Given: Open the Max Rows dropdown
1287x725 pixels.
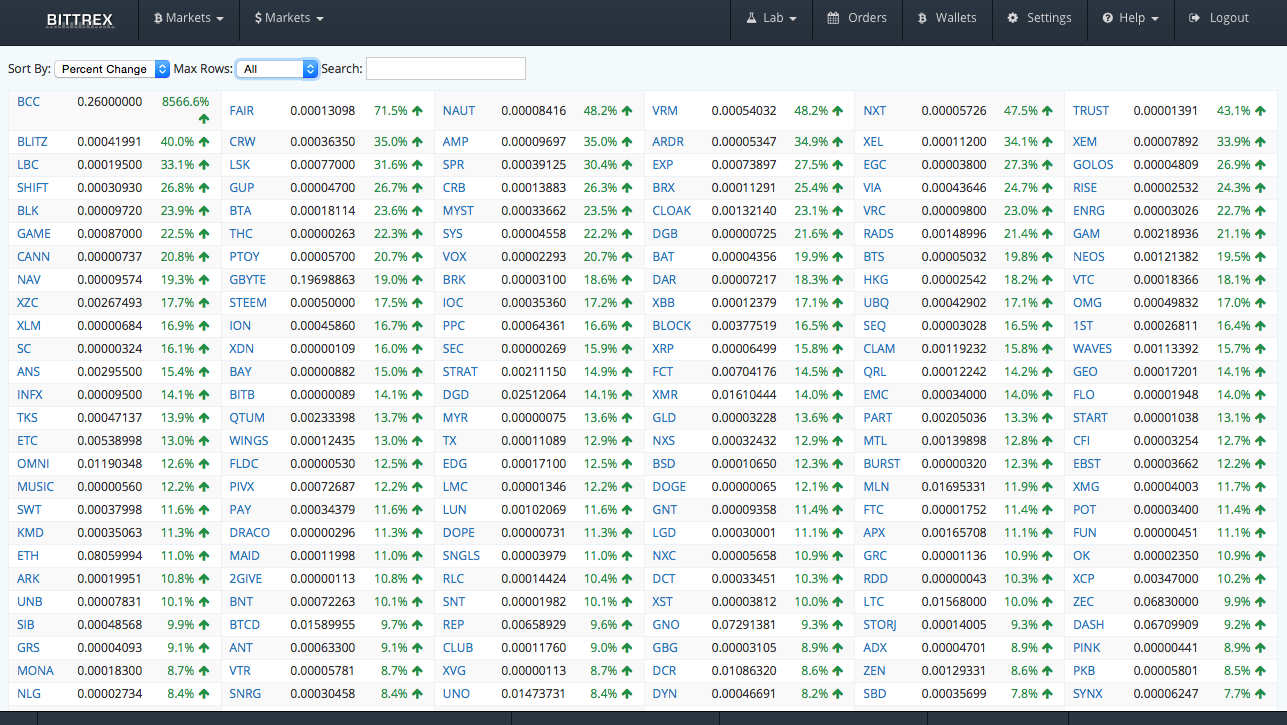Looking at the screenshot, I should click(277, 69).
